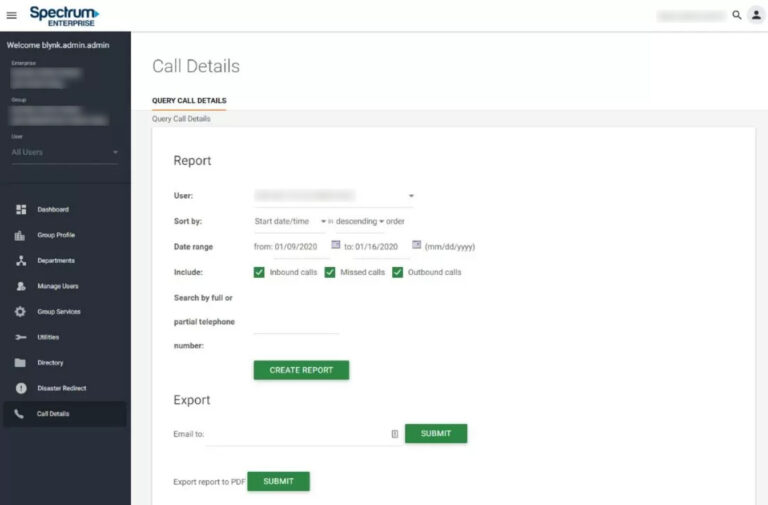Image resolution: width=768 pixels, height=505 pixels.
Task: Open the user account avatar menu
Action: pyautogui.click(x=756, y=15)
